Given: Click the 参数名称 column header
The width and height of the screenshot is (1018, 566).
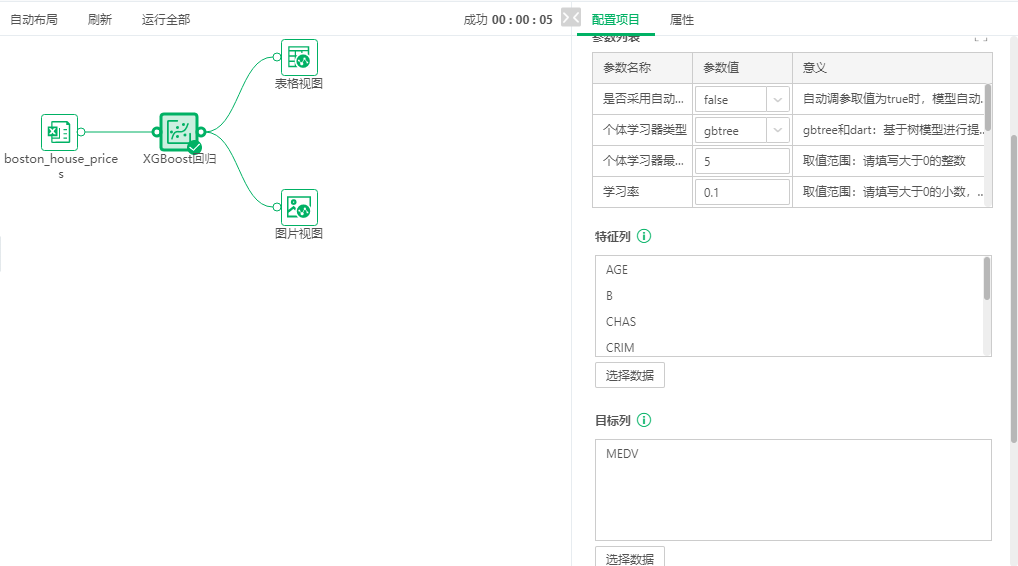Looking at the screenshot, I should tap(643, 68).
